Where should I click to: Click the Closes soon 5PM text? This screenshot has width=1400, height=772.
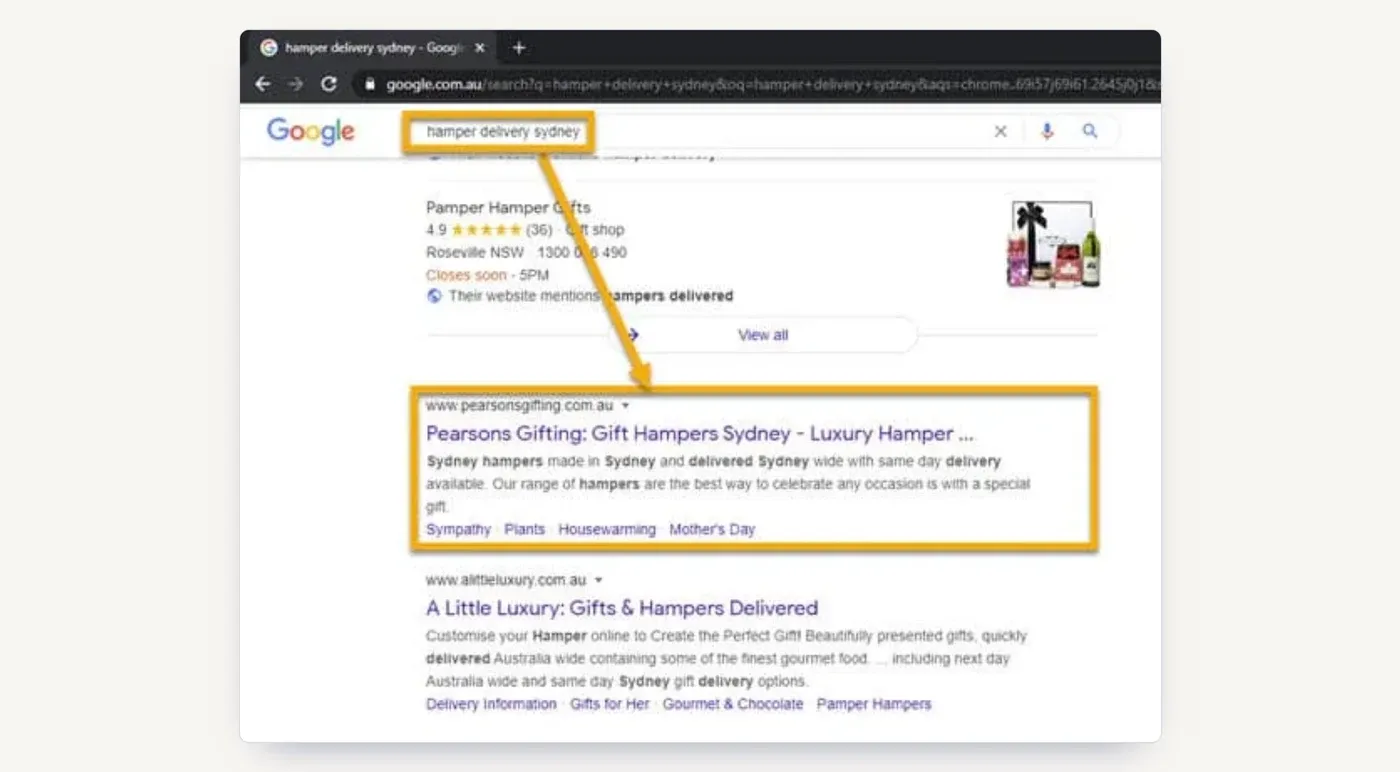(487, 275)
